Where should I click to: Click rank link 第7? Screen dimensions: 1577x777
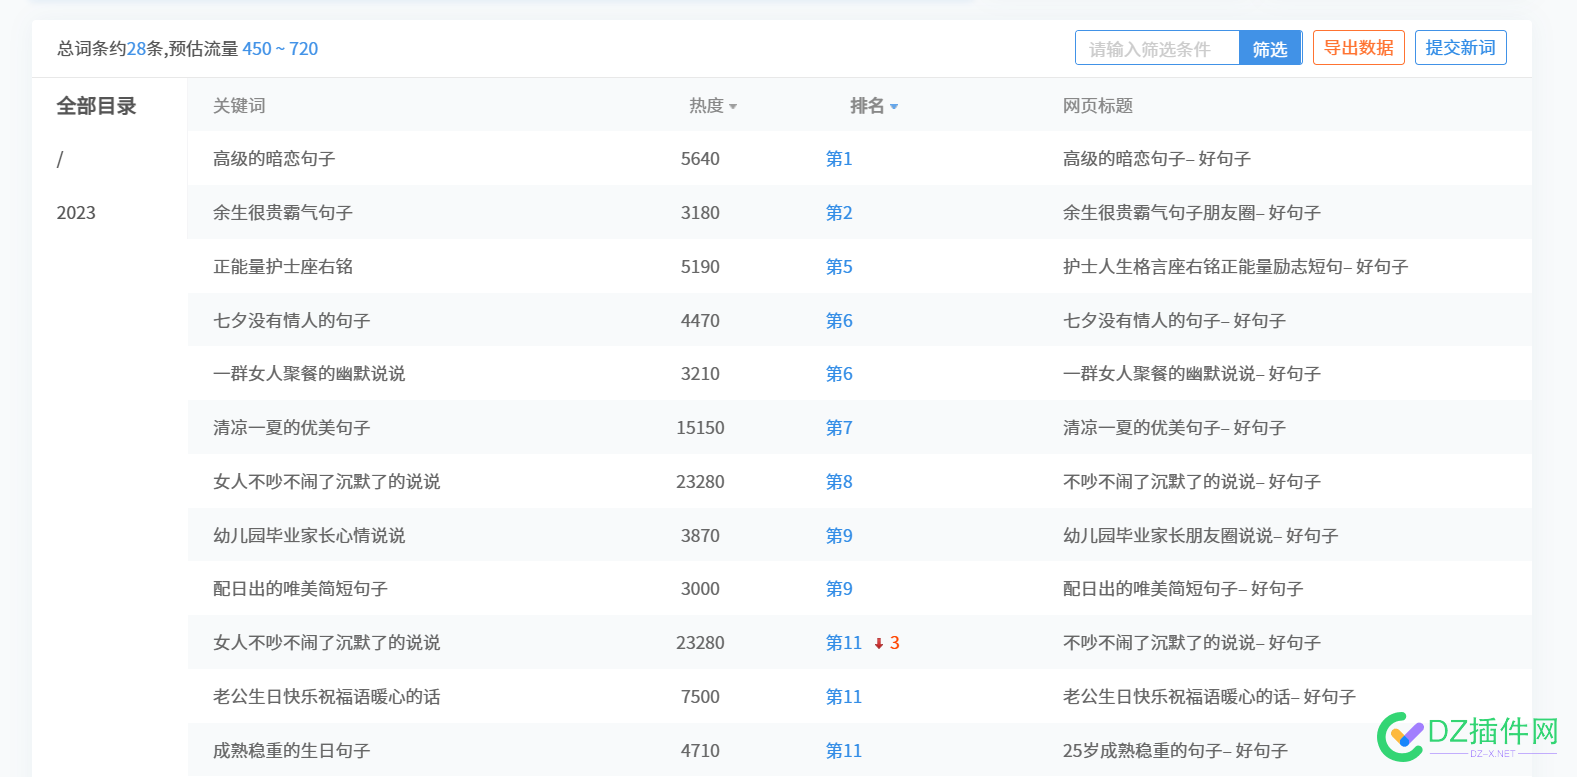point(839,428)
